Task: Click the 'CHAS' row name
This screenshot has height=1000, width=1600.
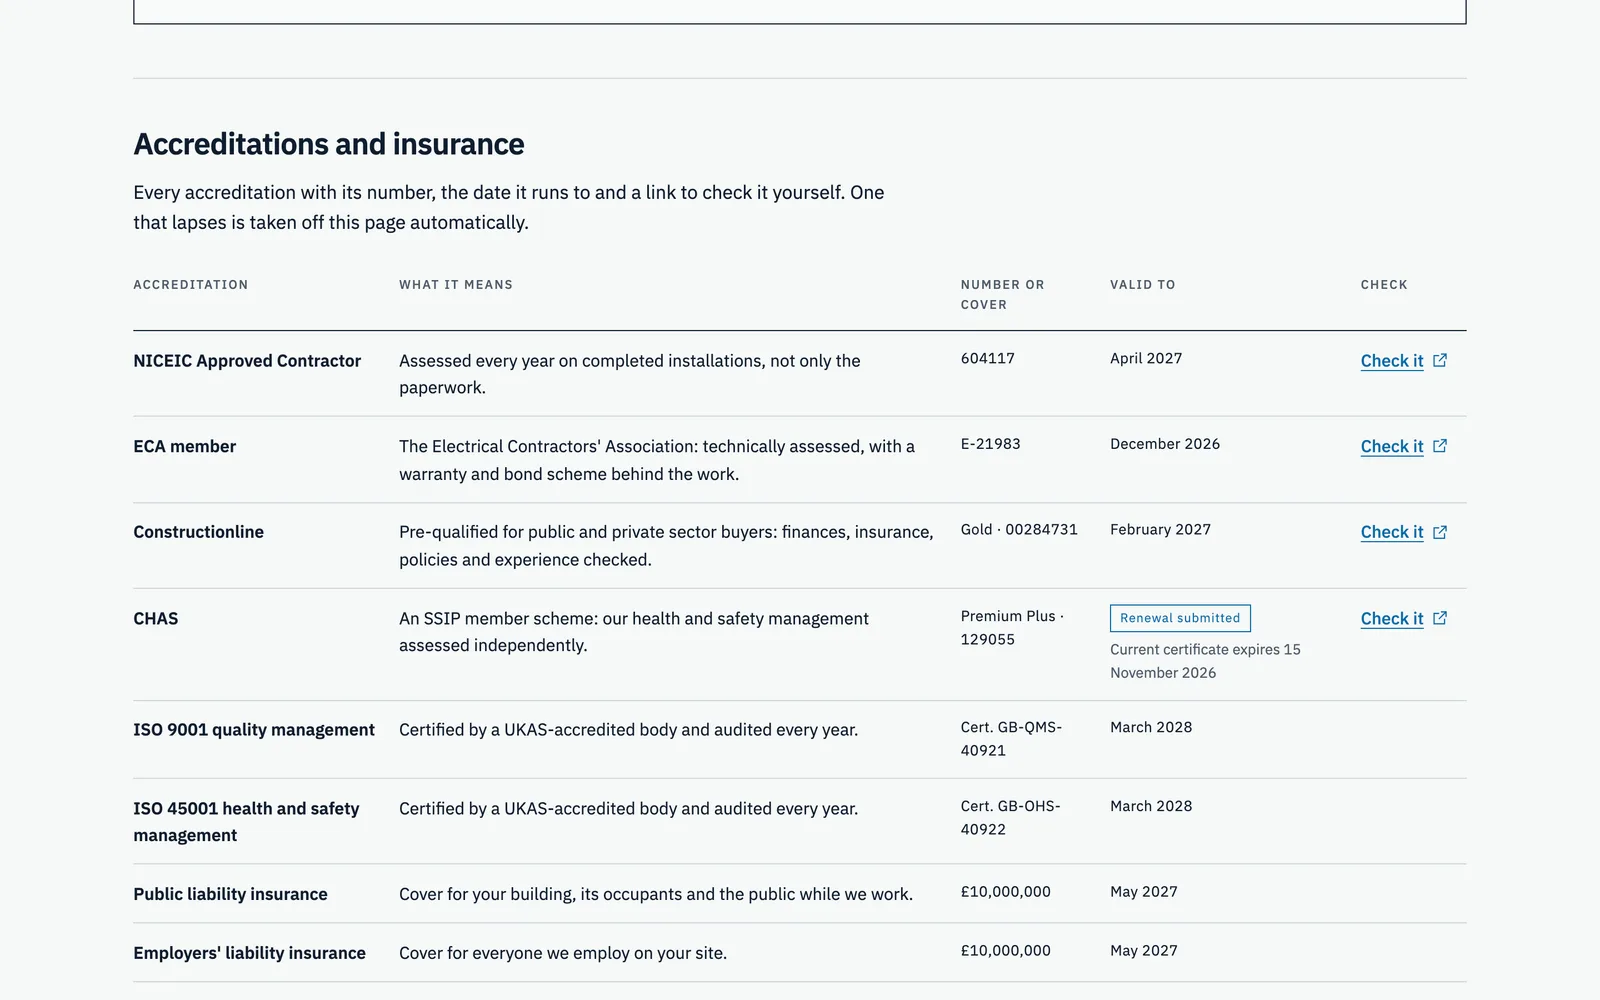Action: [x=156, y=619]
